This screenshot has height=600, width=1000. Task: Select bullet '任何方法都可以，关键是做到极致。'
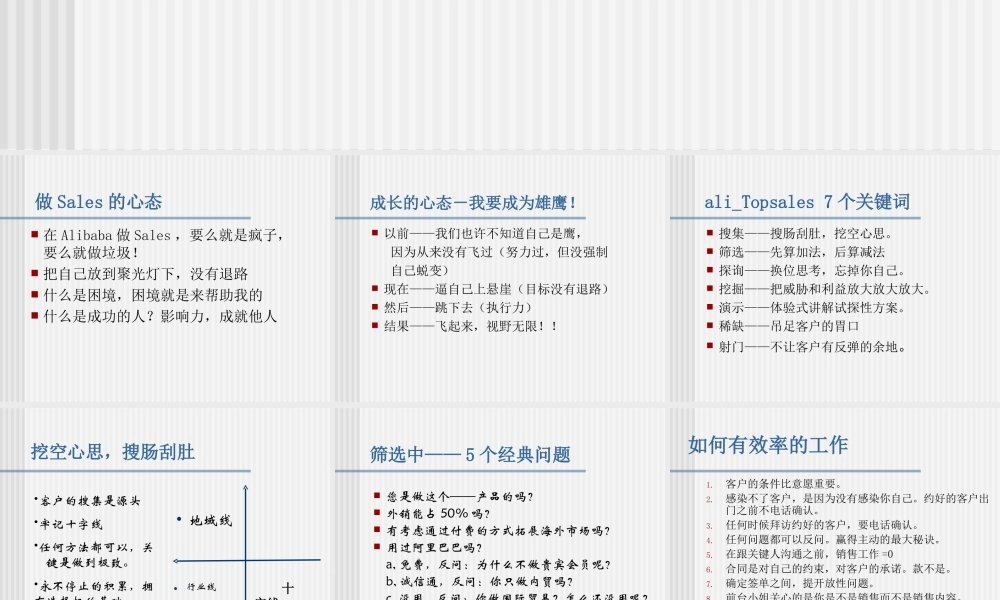(x=94, y=555)
